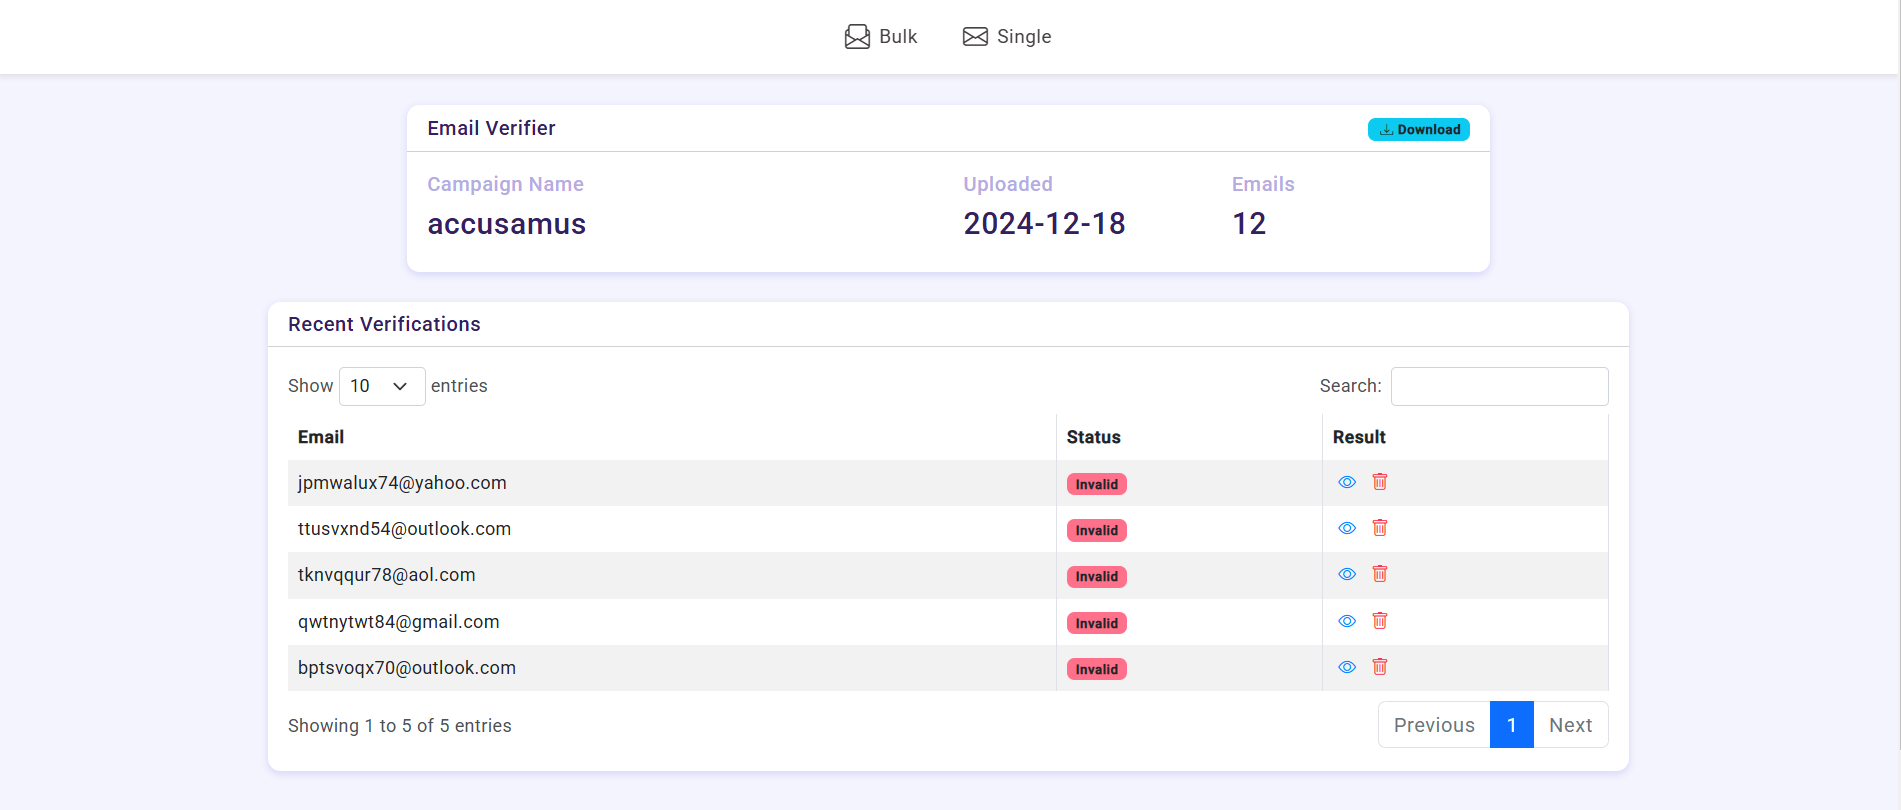Delete qwtnytwt84@gmail.com using the trash icon
The image size is (1901, 810).
pyautogui.click(x=1379, y=621)
